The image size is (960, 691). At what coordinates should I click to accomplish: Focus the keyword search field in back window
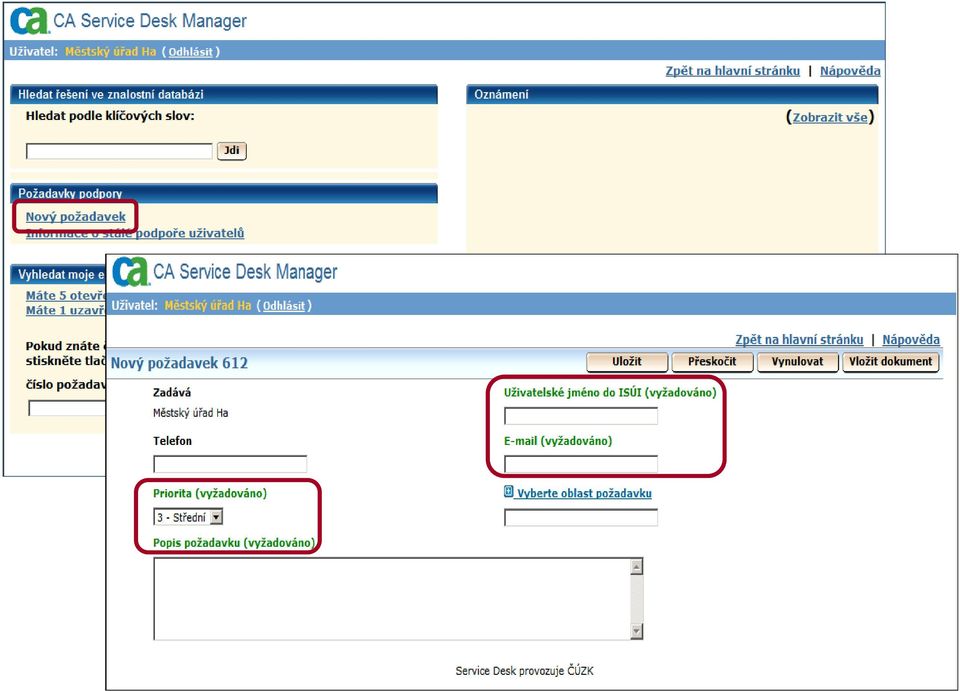(119, 151)
